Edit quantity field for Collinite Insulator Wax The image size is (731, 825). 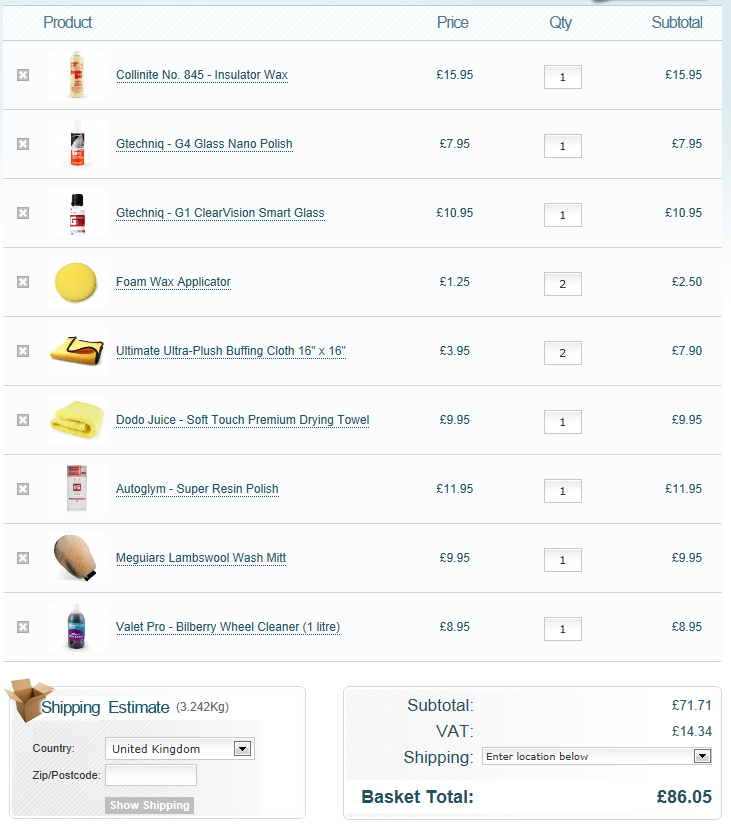click(x=563, y=77)
